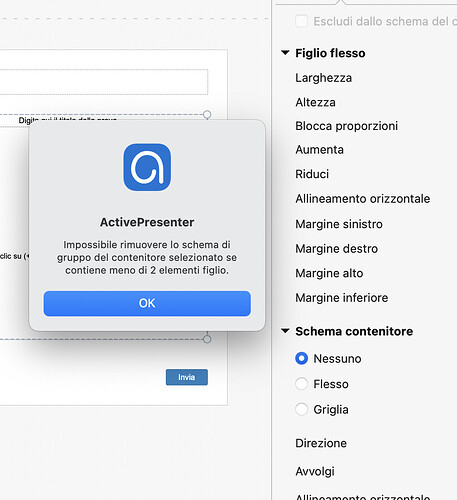Screen dimensions: 457x500
Task: Tick the Escludi dallo schema checkbox
Action: click(x=302, y=21)
